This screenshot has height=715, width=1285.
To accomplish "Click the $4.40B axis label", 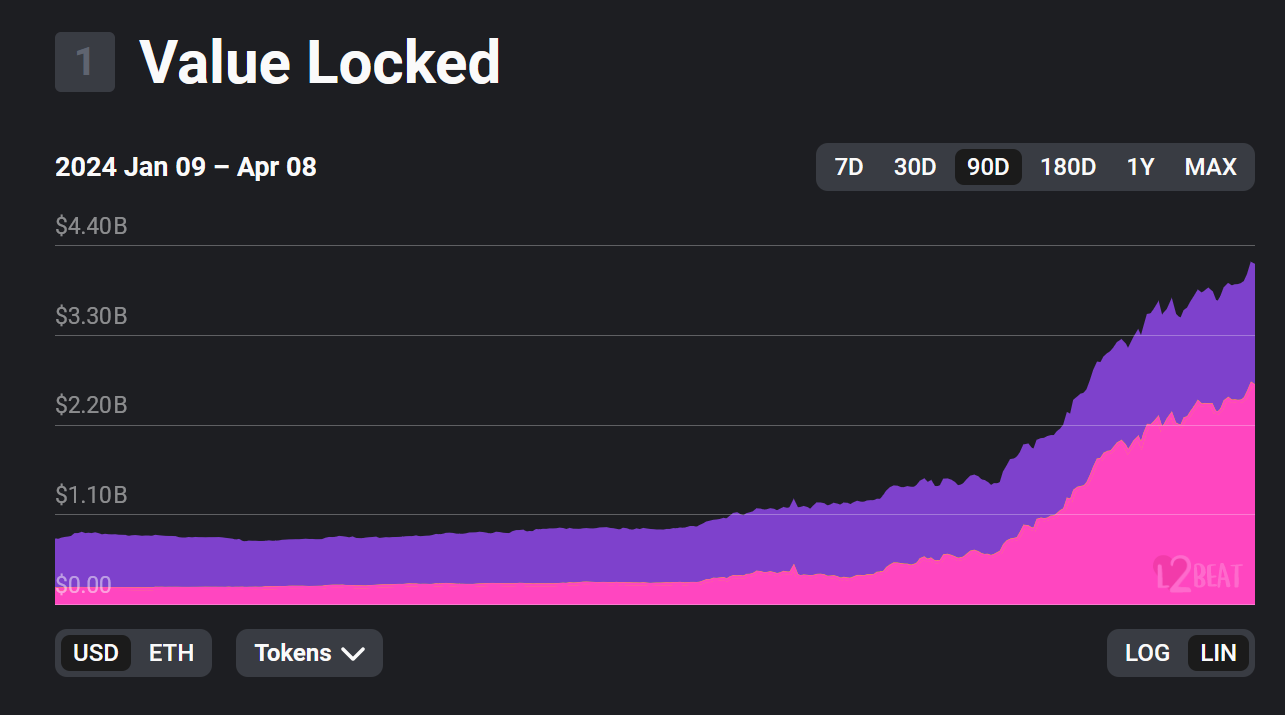I will tap(90, 226).
